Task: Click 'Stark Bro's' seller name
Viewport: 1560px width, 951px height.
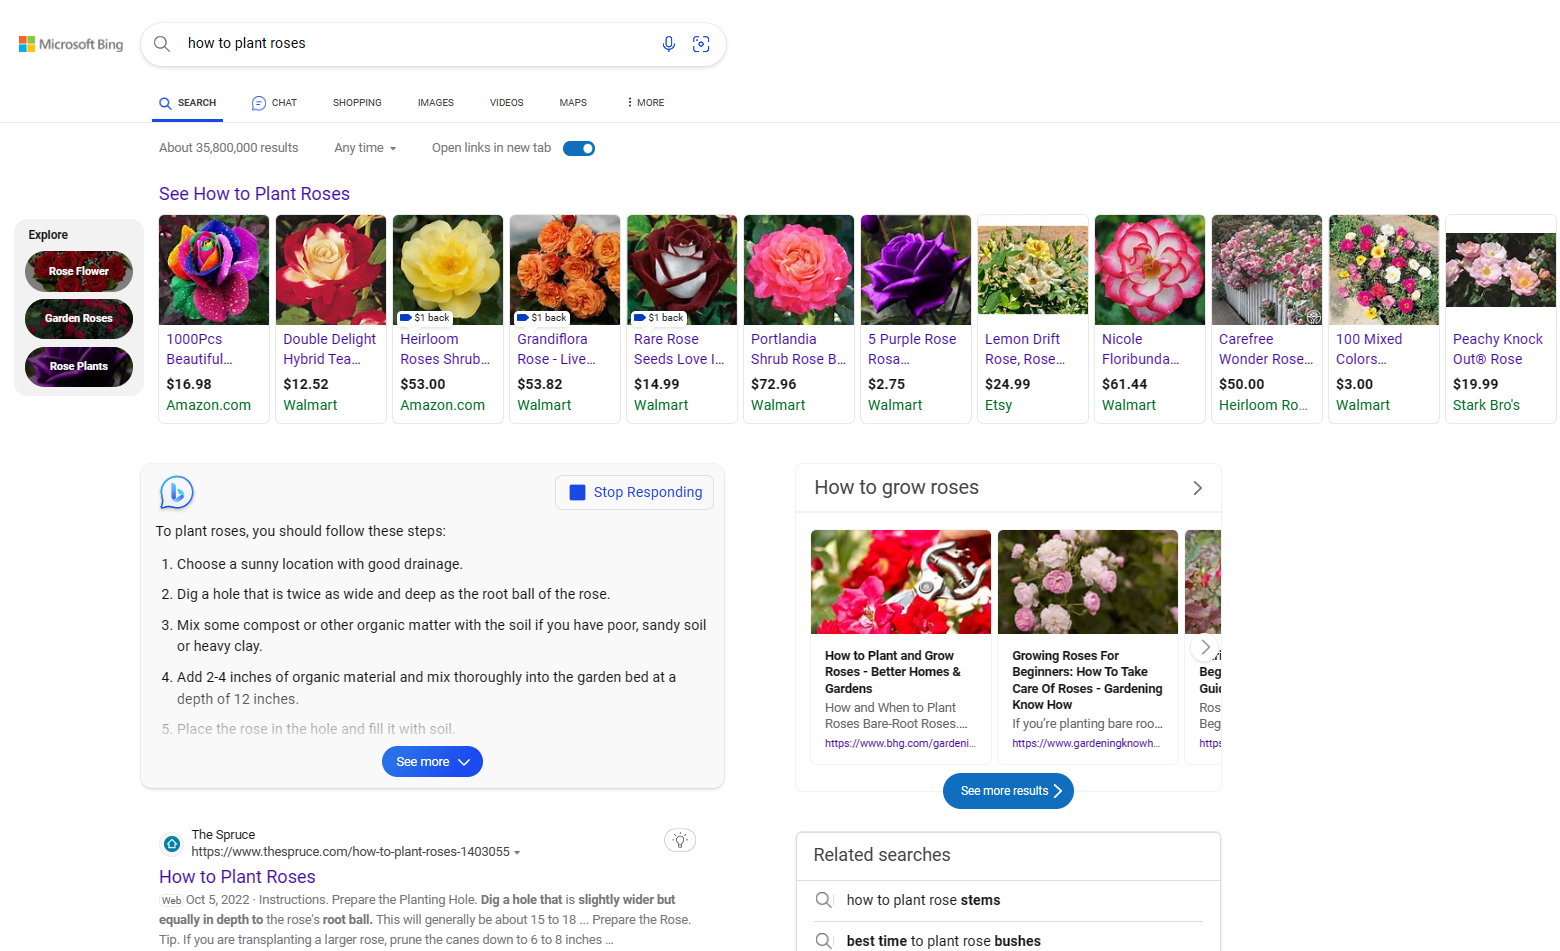Action: pyautogui.click(x=1486, y=405)
